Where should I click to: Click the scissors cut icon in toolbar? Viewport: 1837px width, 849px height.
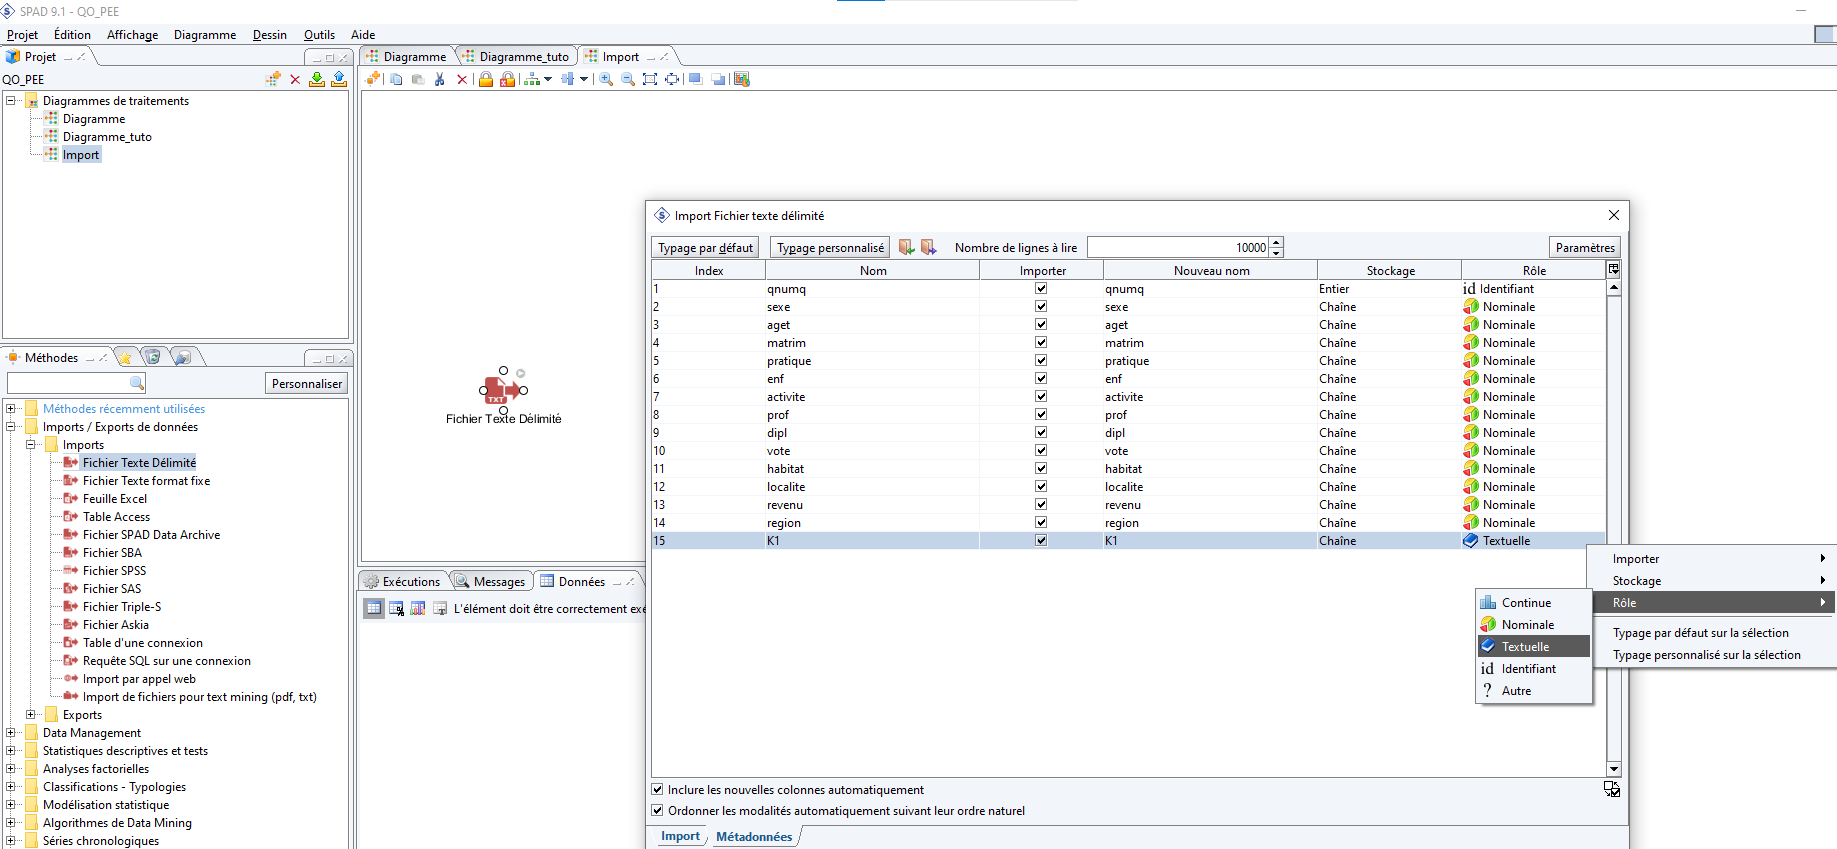click(x=439, y=79)
